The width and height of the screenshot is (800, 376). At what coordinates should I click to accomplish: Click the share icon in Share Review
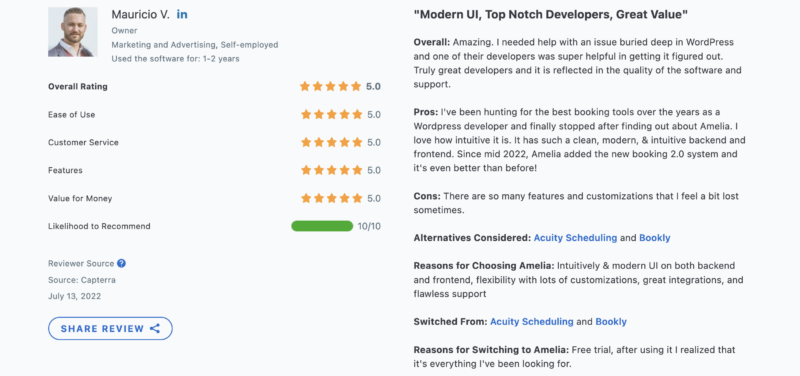tap(155, 329)
